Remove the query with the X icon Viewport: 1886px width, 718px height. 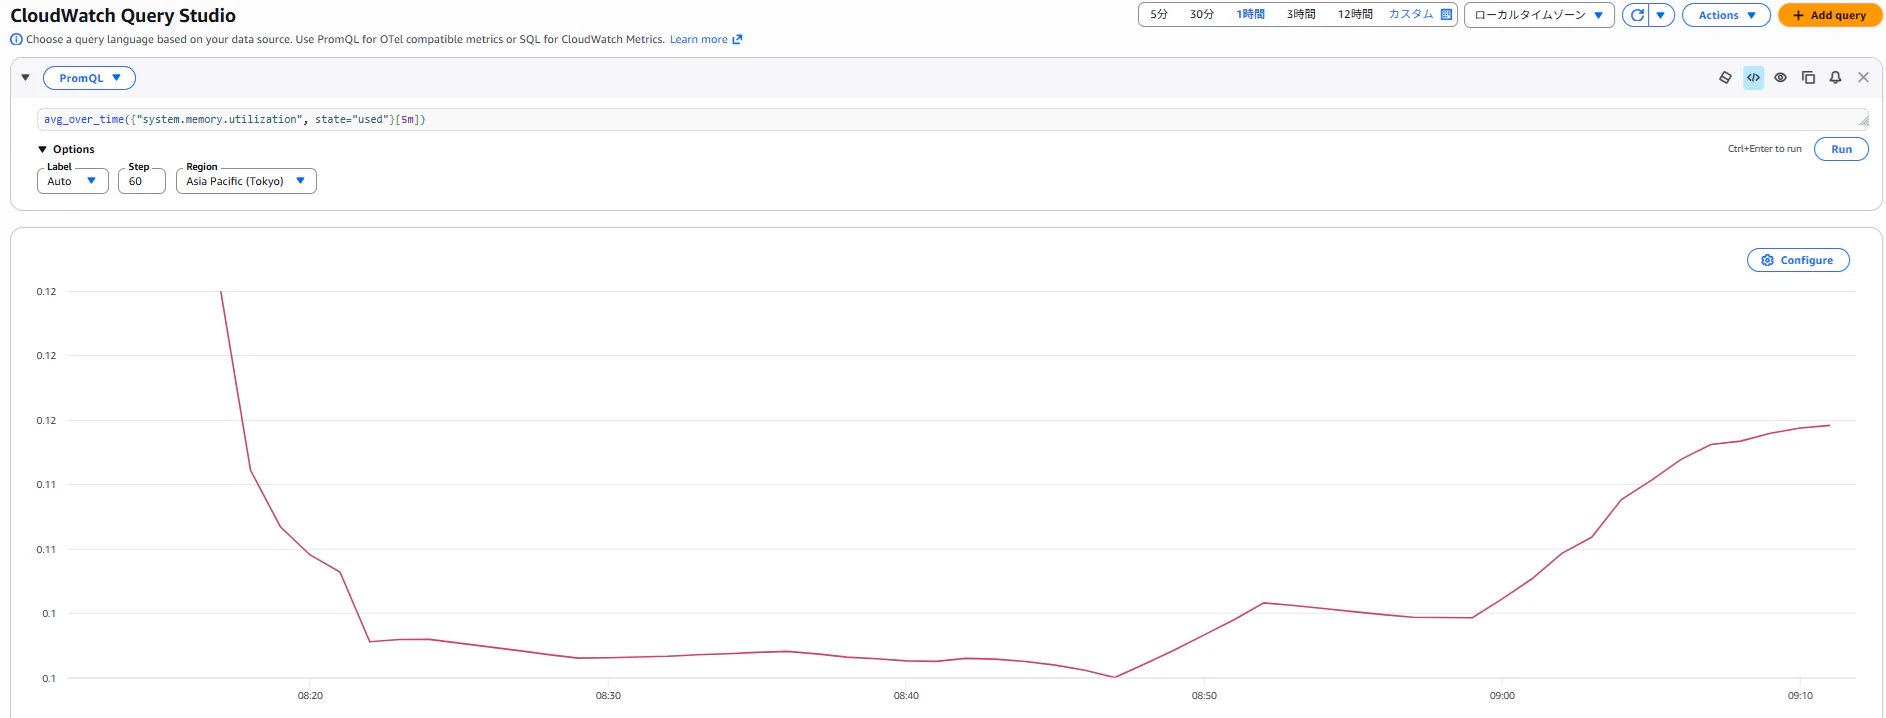[x=1863, y=77]
